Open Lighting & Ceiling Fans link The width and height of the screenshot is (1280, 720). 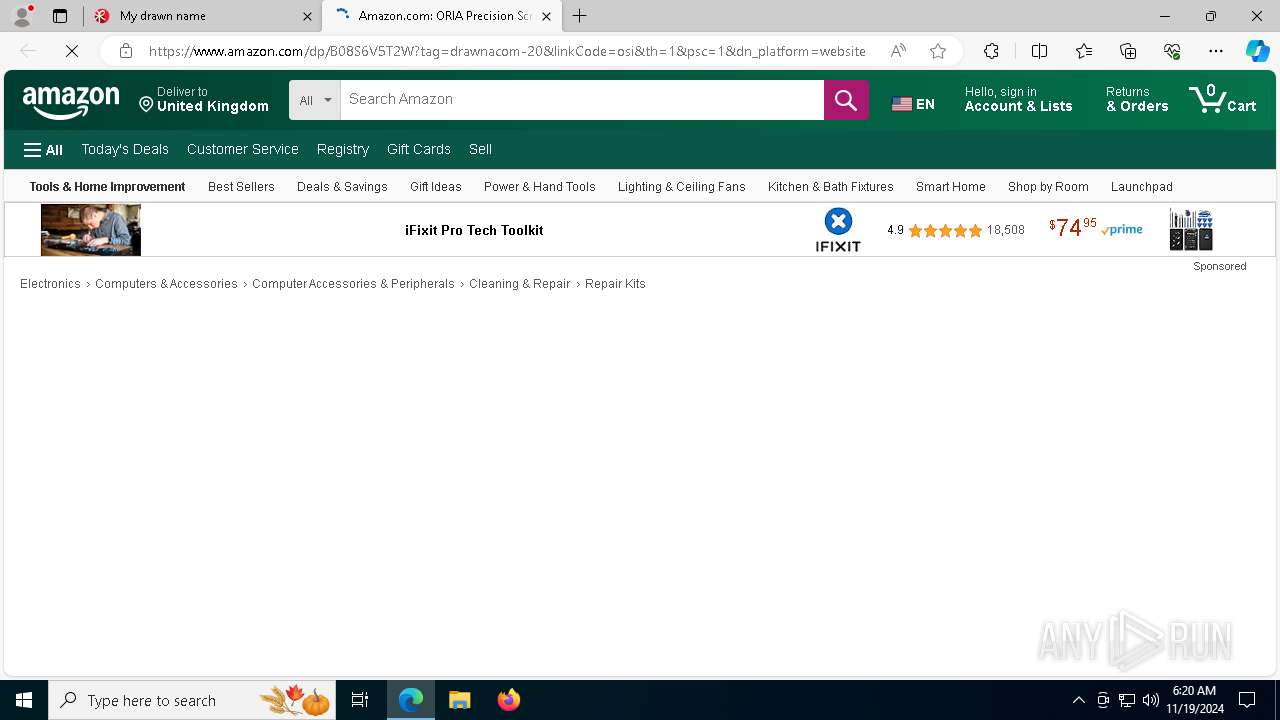tap(682, 187)
